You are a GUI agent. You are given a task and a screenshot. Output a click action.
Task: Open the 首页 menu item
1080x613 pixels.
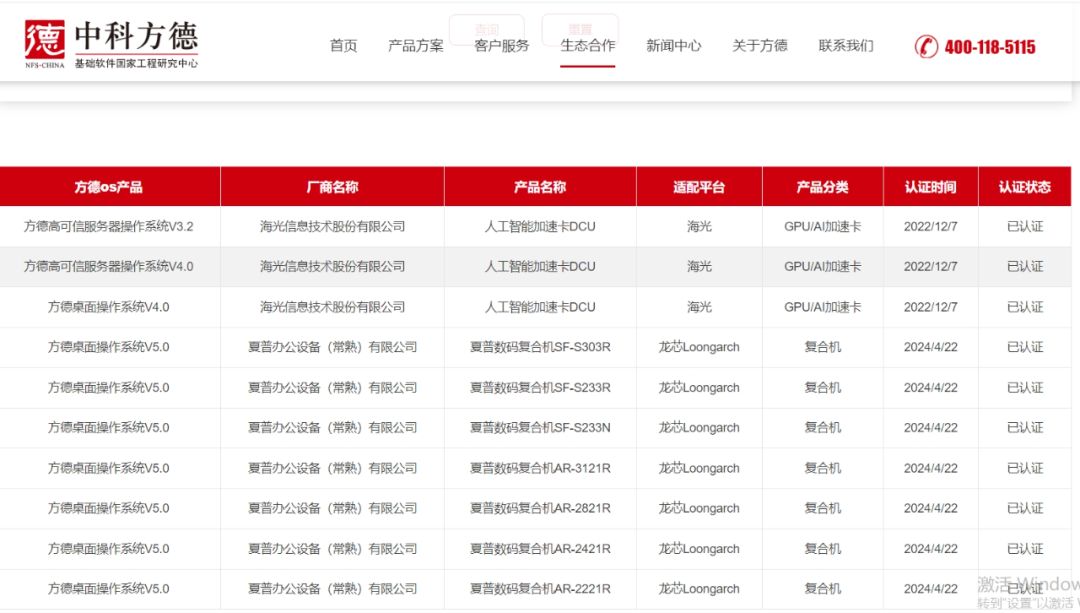(344, 45)
